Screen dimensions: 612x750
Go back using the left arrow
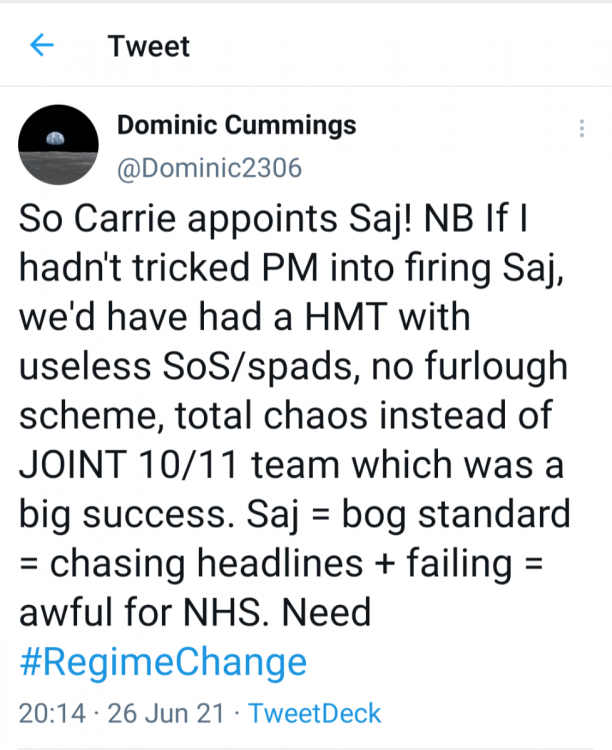[x=42, y=45]
